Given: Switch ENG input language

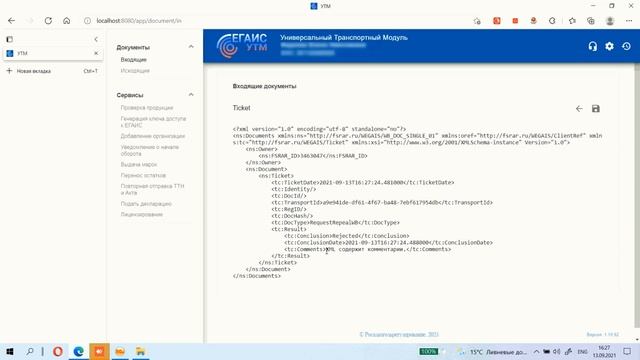Looking at the screenshot, I should (582, 352).
